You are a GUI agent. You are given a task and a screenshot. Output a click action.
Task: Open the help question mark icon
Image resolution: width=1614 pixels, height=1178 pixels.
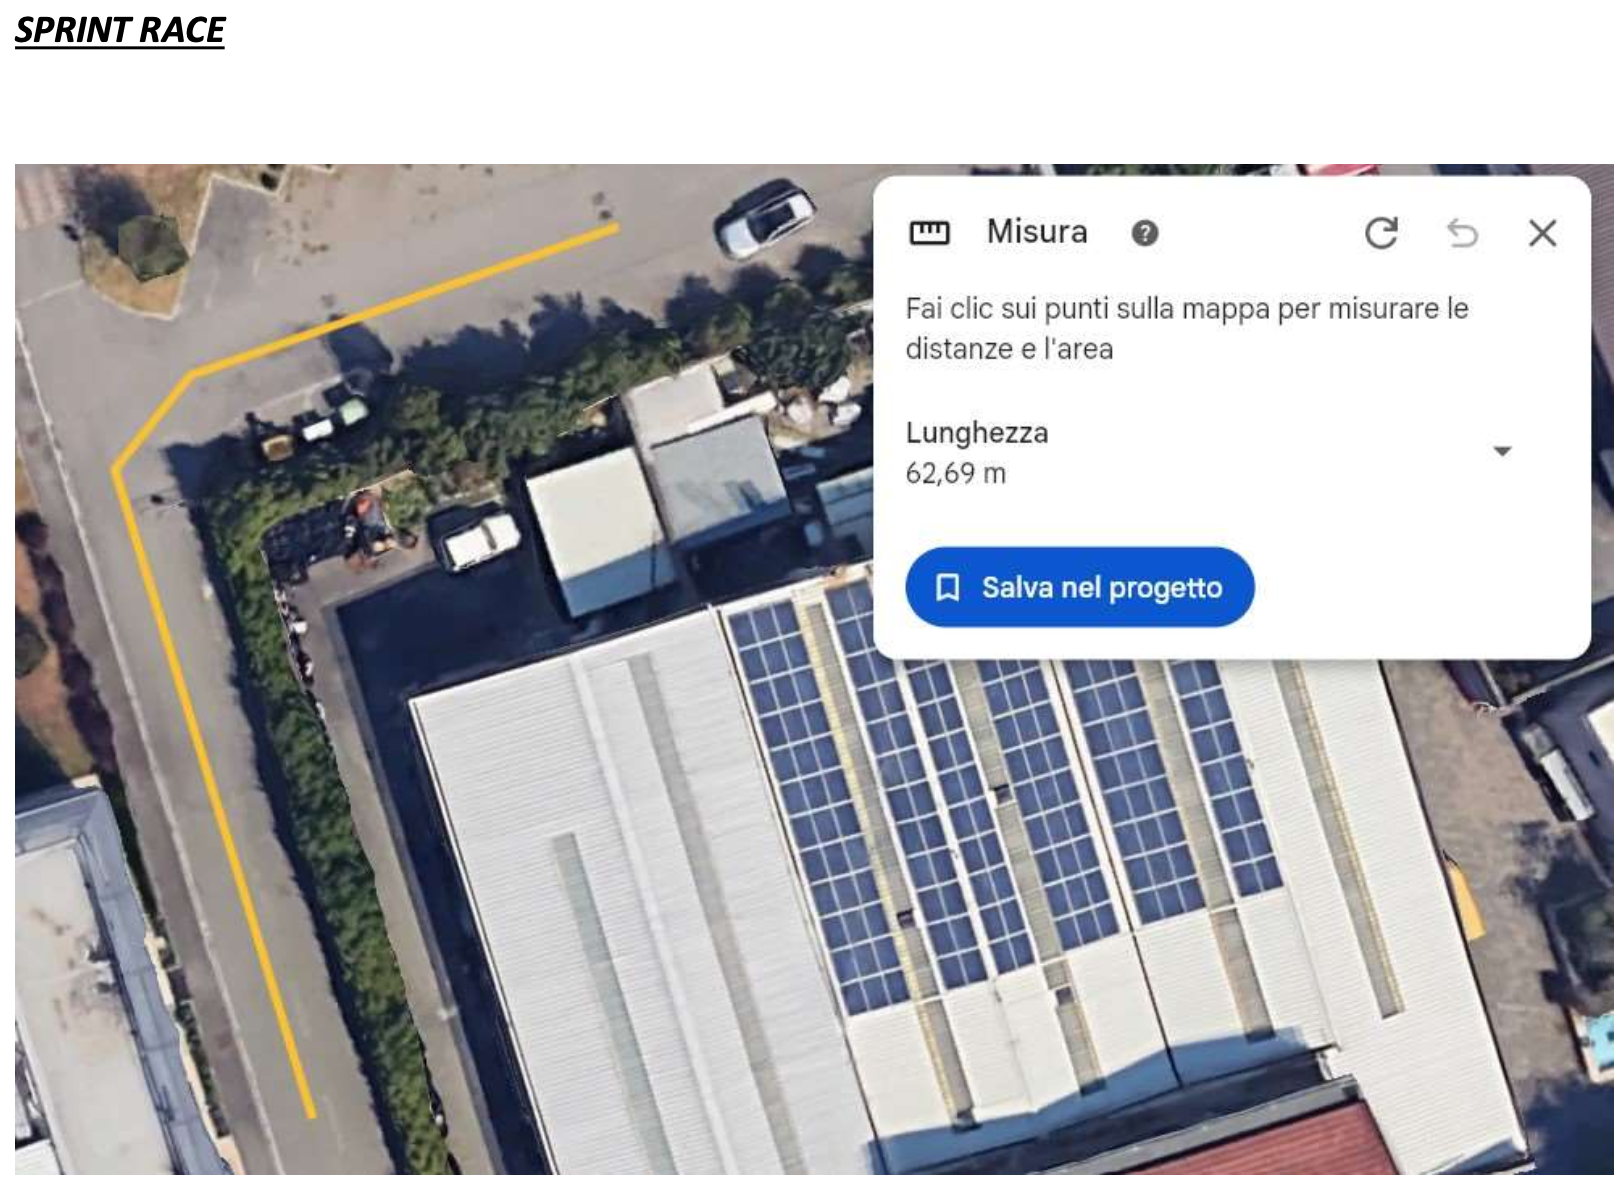[x=1144, y=233]
